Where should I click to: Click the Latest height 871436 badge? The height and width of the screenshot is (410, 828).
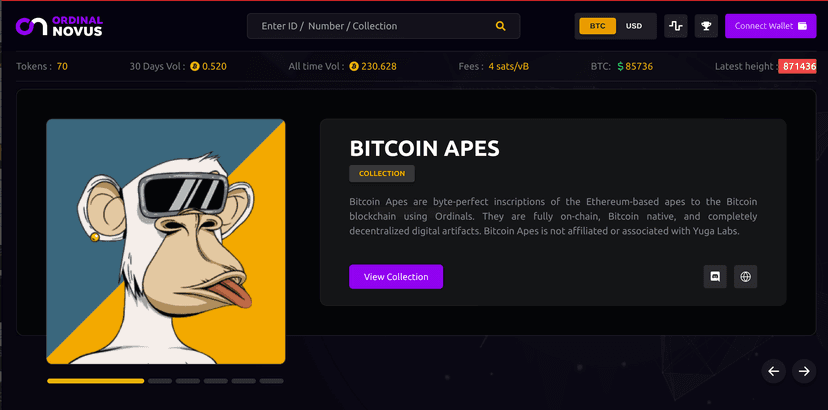coord(797,67)
